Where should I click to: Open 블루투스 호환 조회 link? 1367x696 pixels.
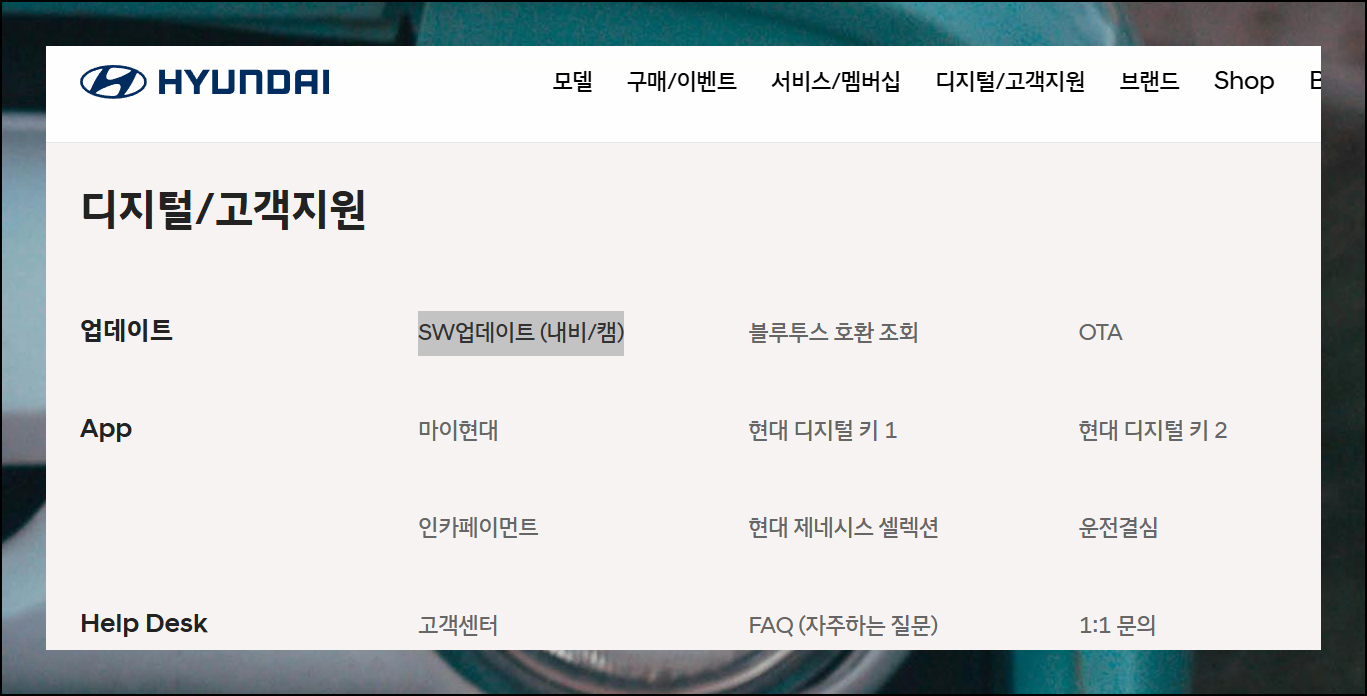[833, 332]
